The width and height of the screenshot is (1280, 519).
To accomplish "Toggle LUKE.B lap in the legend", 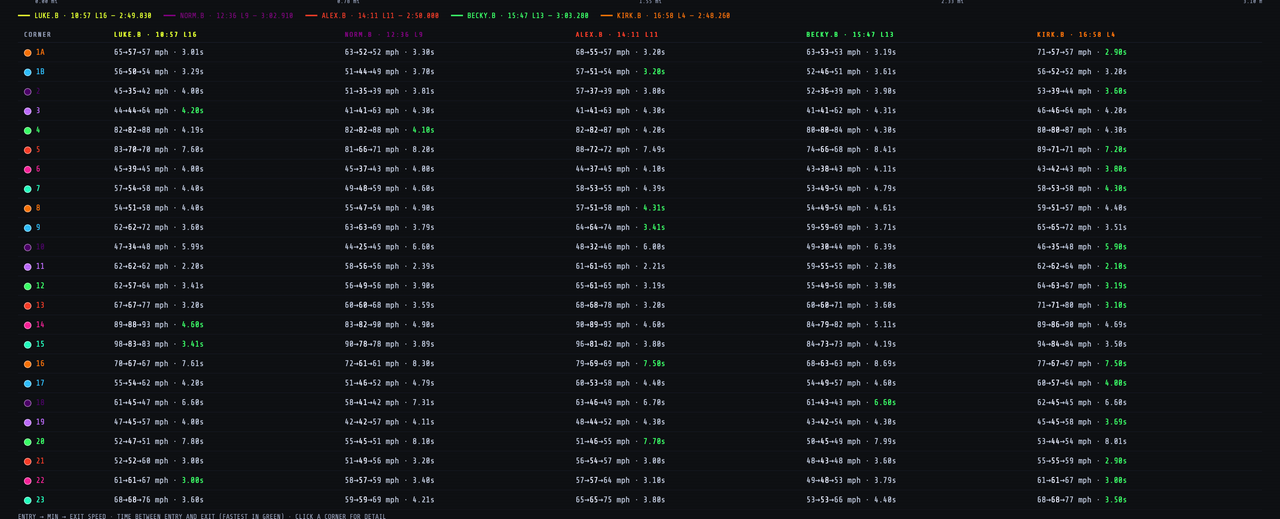I will (x=85, y=16).
